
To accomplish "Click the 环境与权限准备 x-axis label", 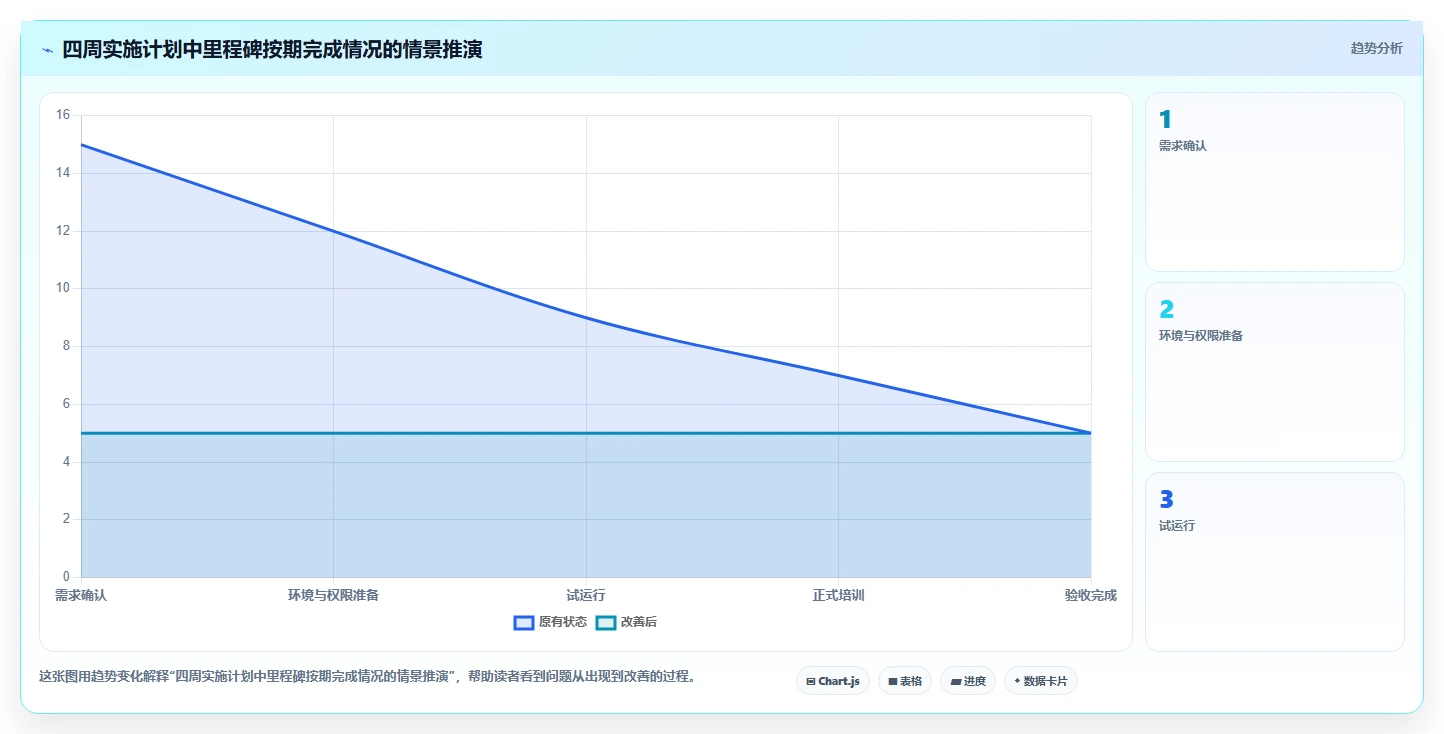I will 333,595.
